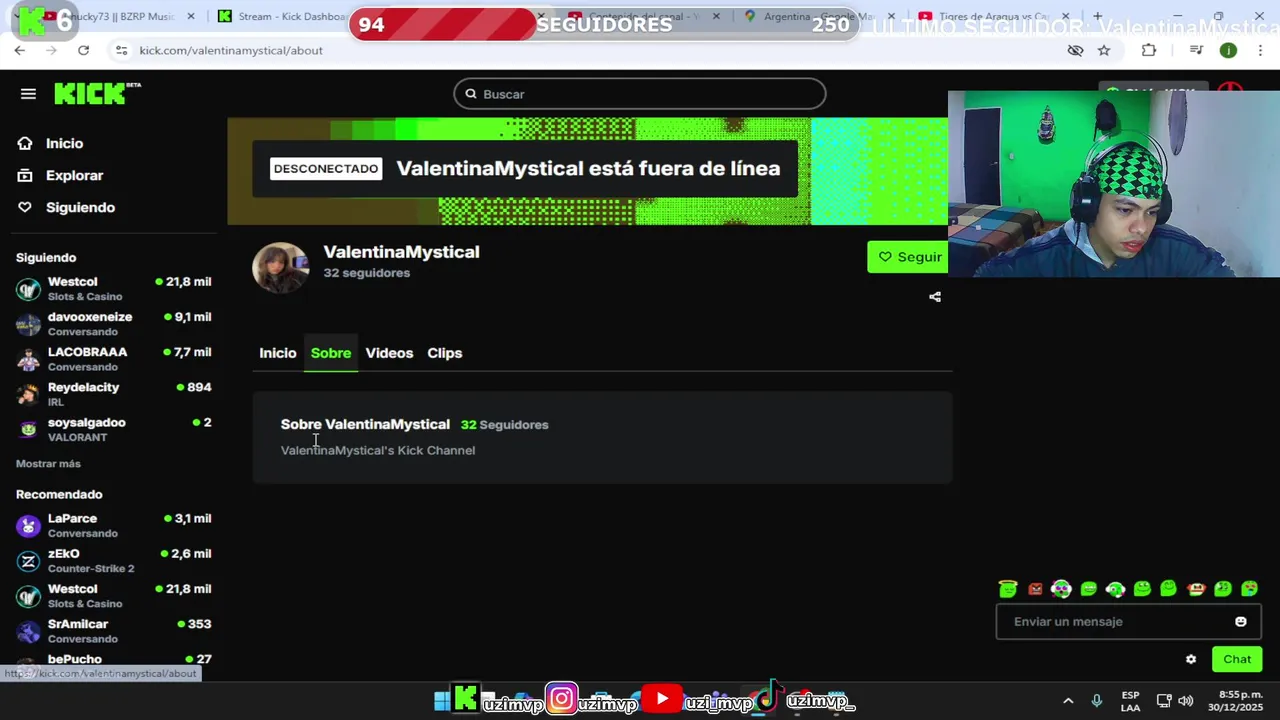Click the eye-slash icon in address bar
Viewport: 1280px width, 720px height.
click(1075, 50)
